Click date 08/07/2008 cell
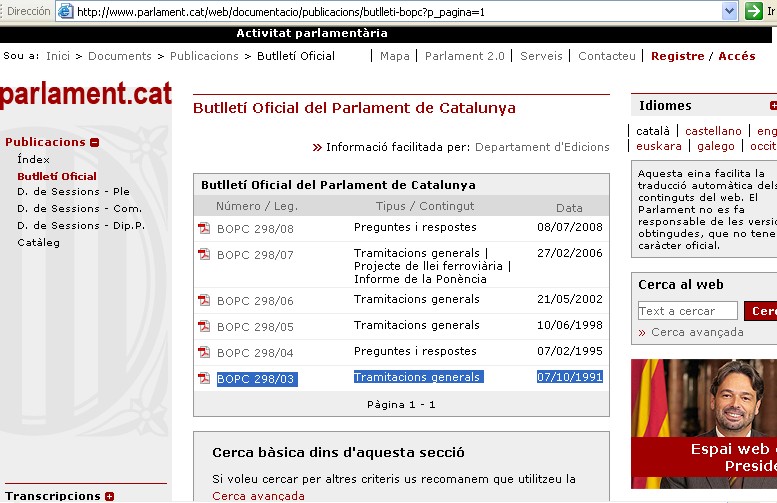777x503 pixels. (x=570, y=227)
